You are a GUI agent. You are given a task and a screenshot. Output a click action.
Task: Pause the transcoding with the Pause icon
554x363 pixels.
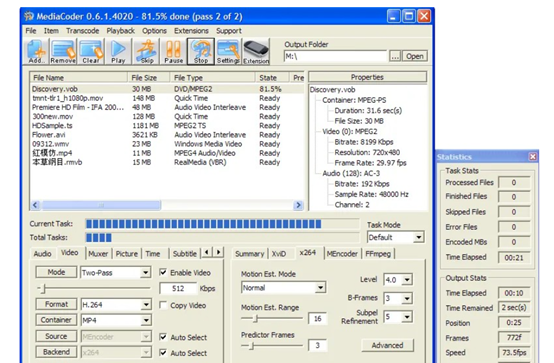173,52
